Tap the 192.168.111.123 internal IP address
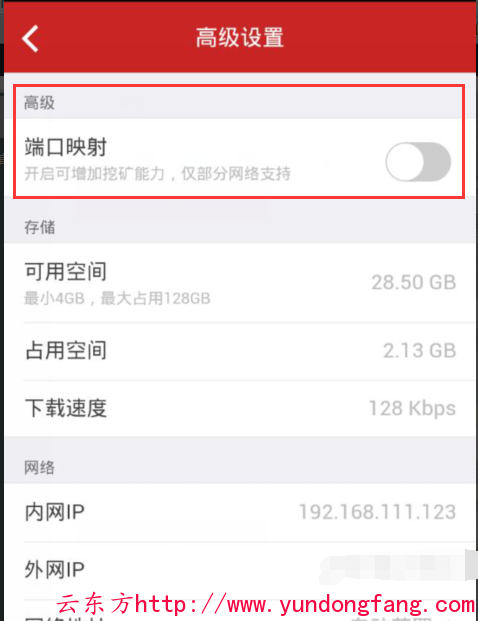Image resolution: width=478 pixels, height=621 pixels. point(377,512)
